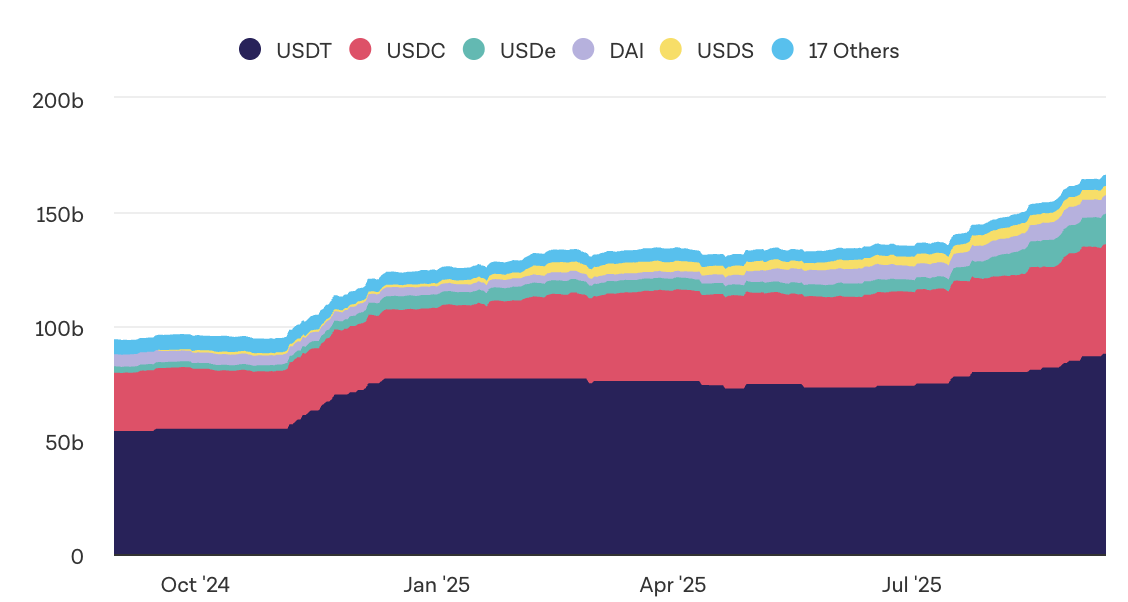Click the dark navy USDT legend dot
The image size is (1128, 602).
coord(250,50)
